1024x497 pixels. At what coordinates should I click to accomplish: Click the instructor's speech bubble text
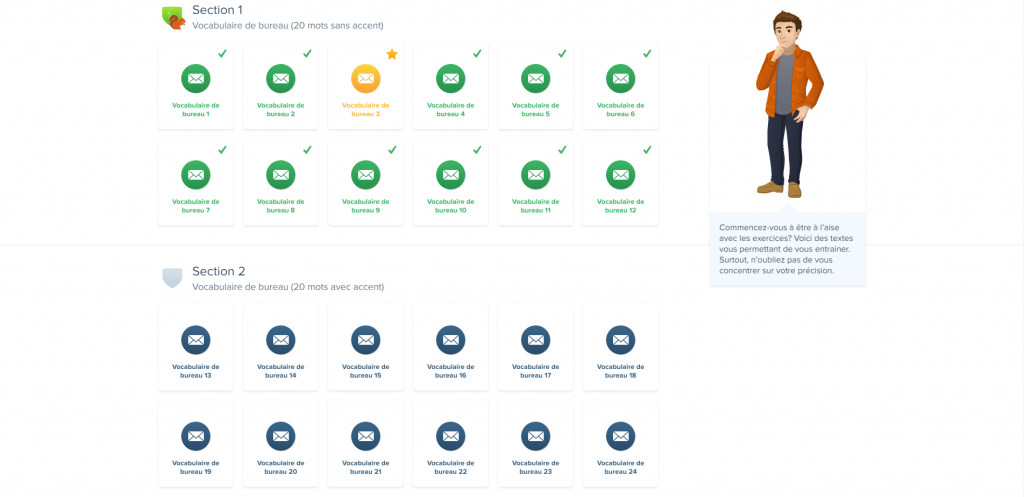(787, 249)
